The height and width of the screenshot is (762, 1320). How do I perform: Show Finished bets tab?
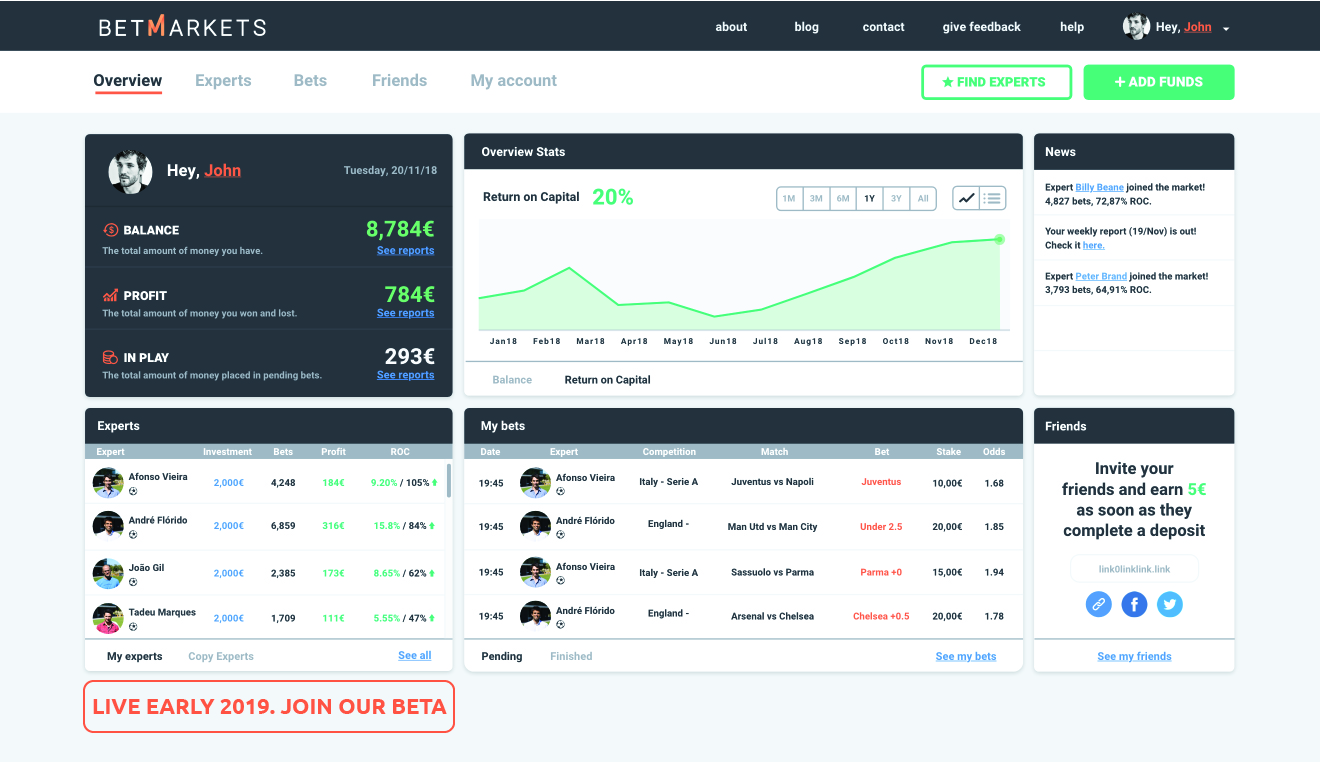pos(571,657)
